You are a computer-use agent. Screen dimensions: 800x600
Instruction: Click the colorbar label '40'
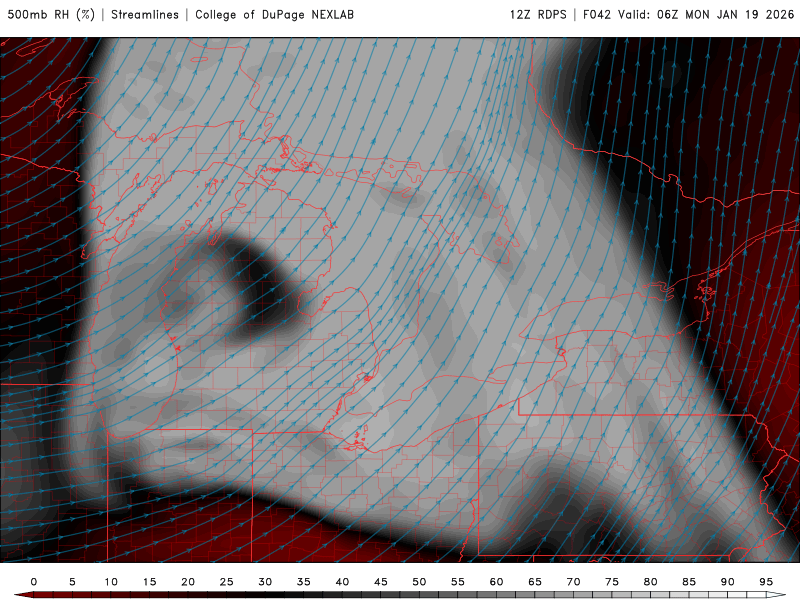pyautogui.click(x=342, y=582)
